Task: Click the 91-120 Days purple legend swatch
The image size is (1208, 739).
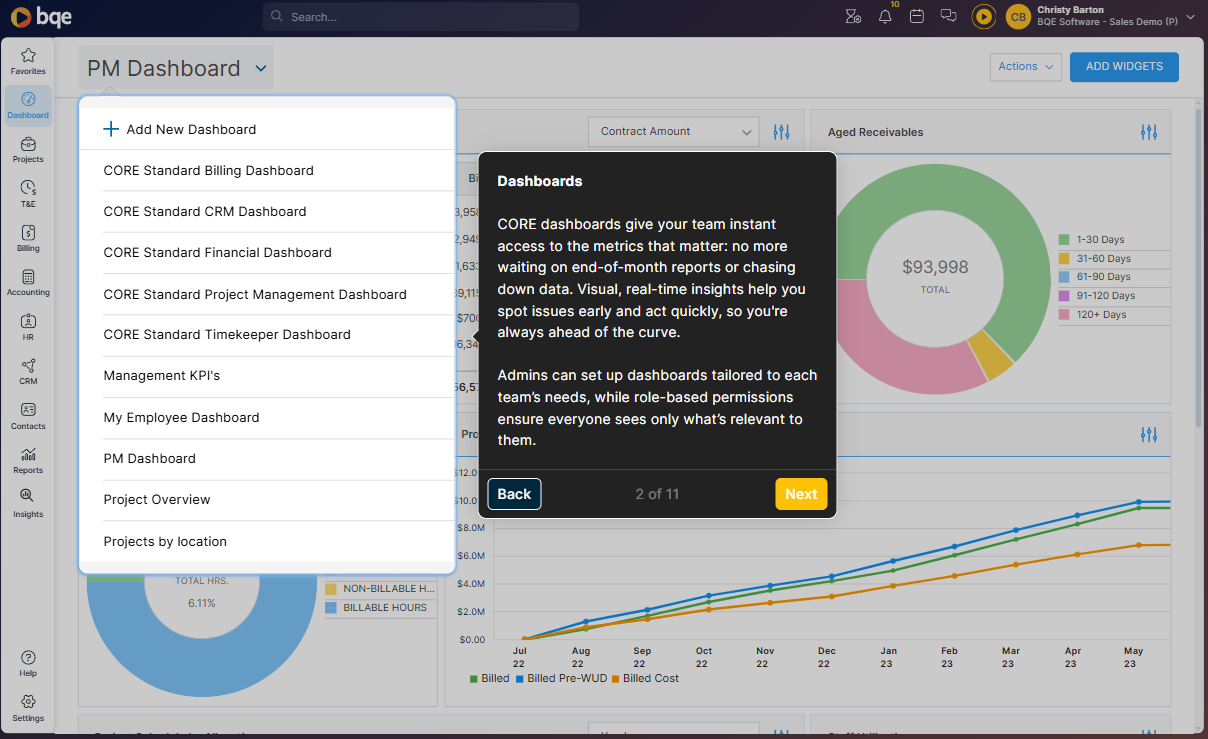Action: tap(1064, 296)
